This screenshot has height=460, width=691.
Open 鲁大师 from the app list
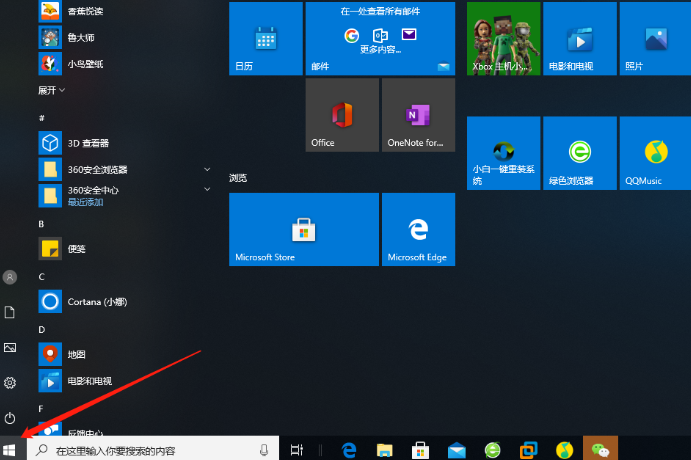click(x=125, y=37)
